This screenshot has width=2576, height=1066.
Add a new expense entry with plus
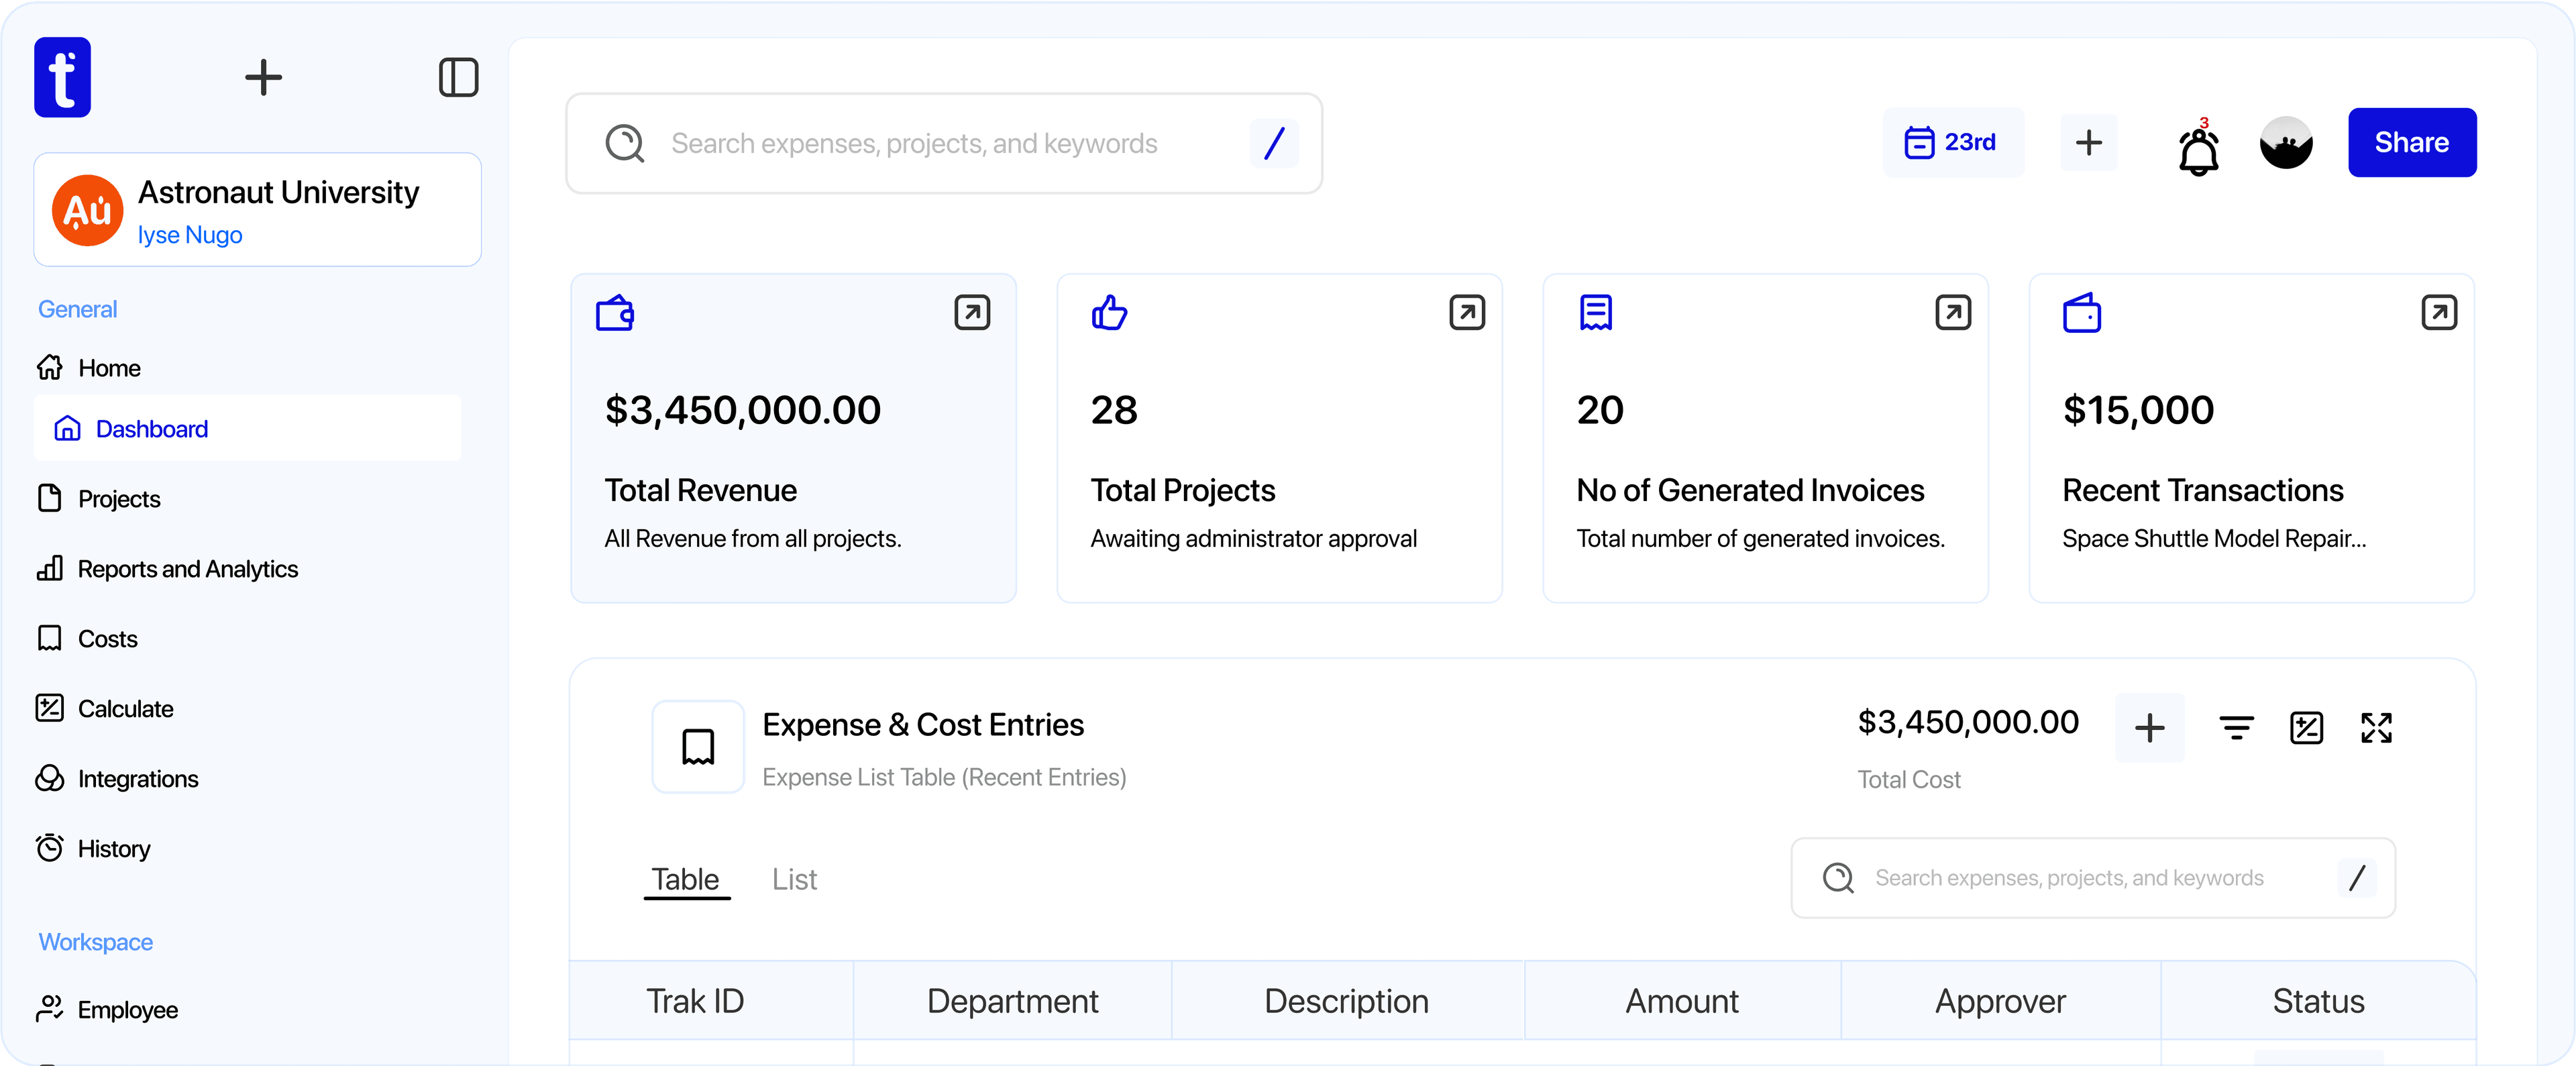(x=2150, y=727)
